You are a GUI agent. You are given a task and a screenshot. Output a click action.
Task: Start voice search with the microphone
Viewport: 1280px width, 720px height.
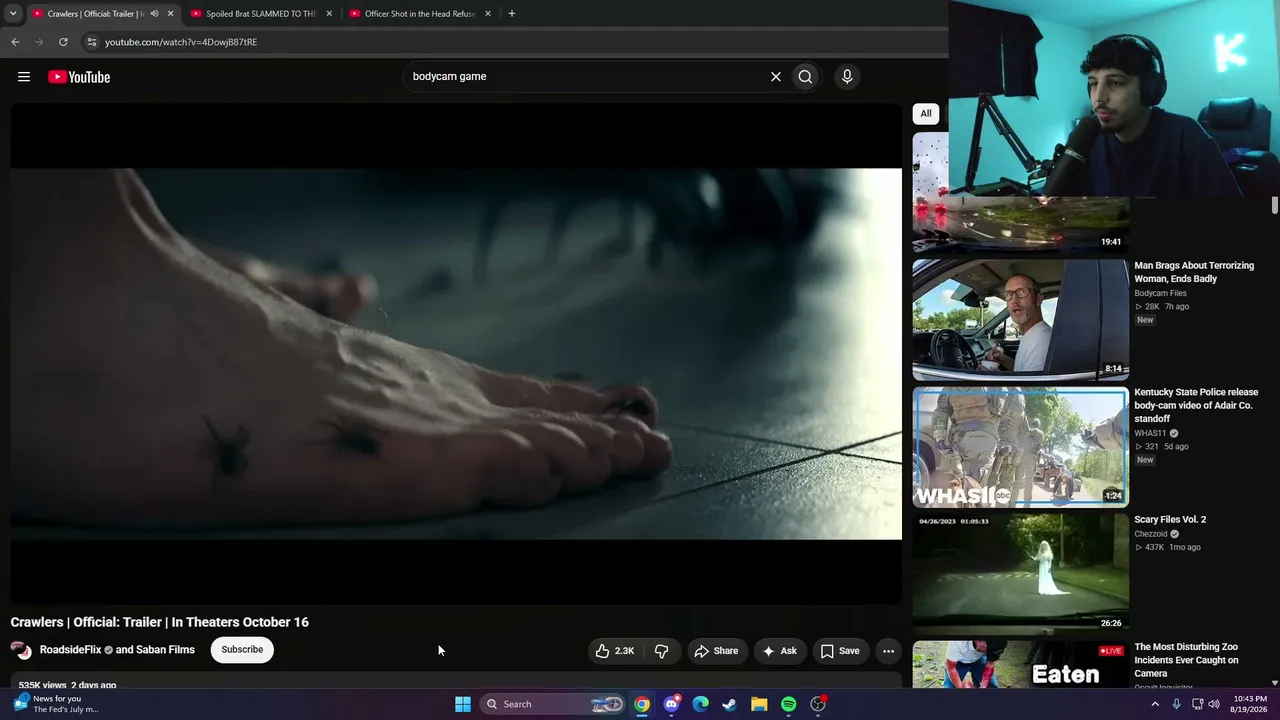click(x=847, y=76)
